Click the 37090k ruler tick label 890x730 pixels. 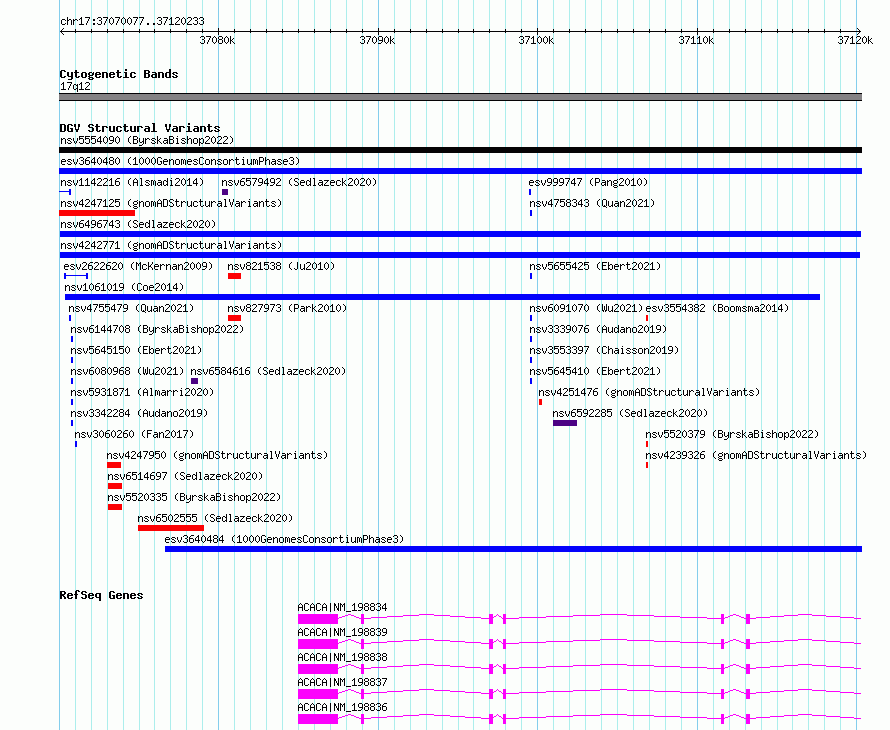[x=377, y=40]
